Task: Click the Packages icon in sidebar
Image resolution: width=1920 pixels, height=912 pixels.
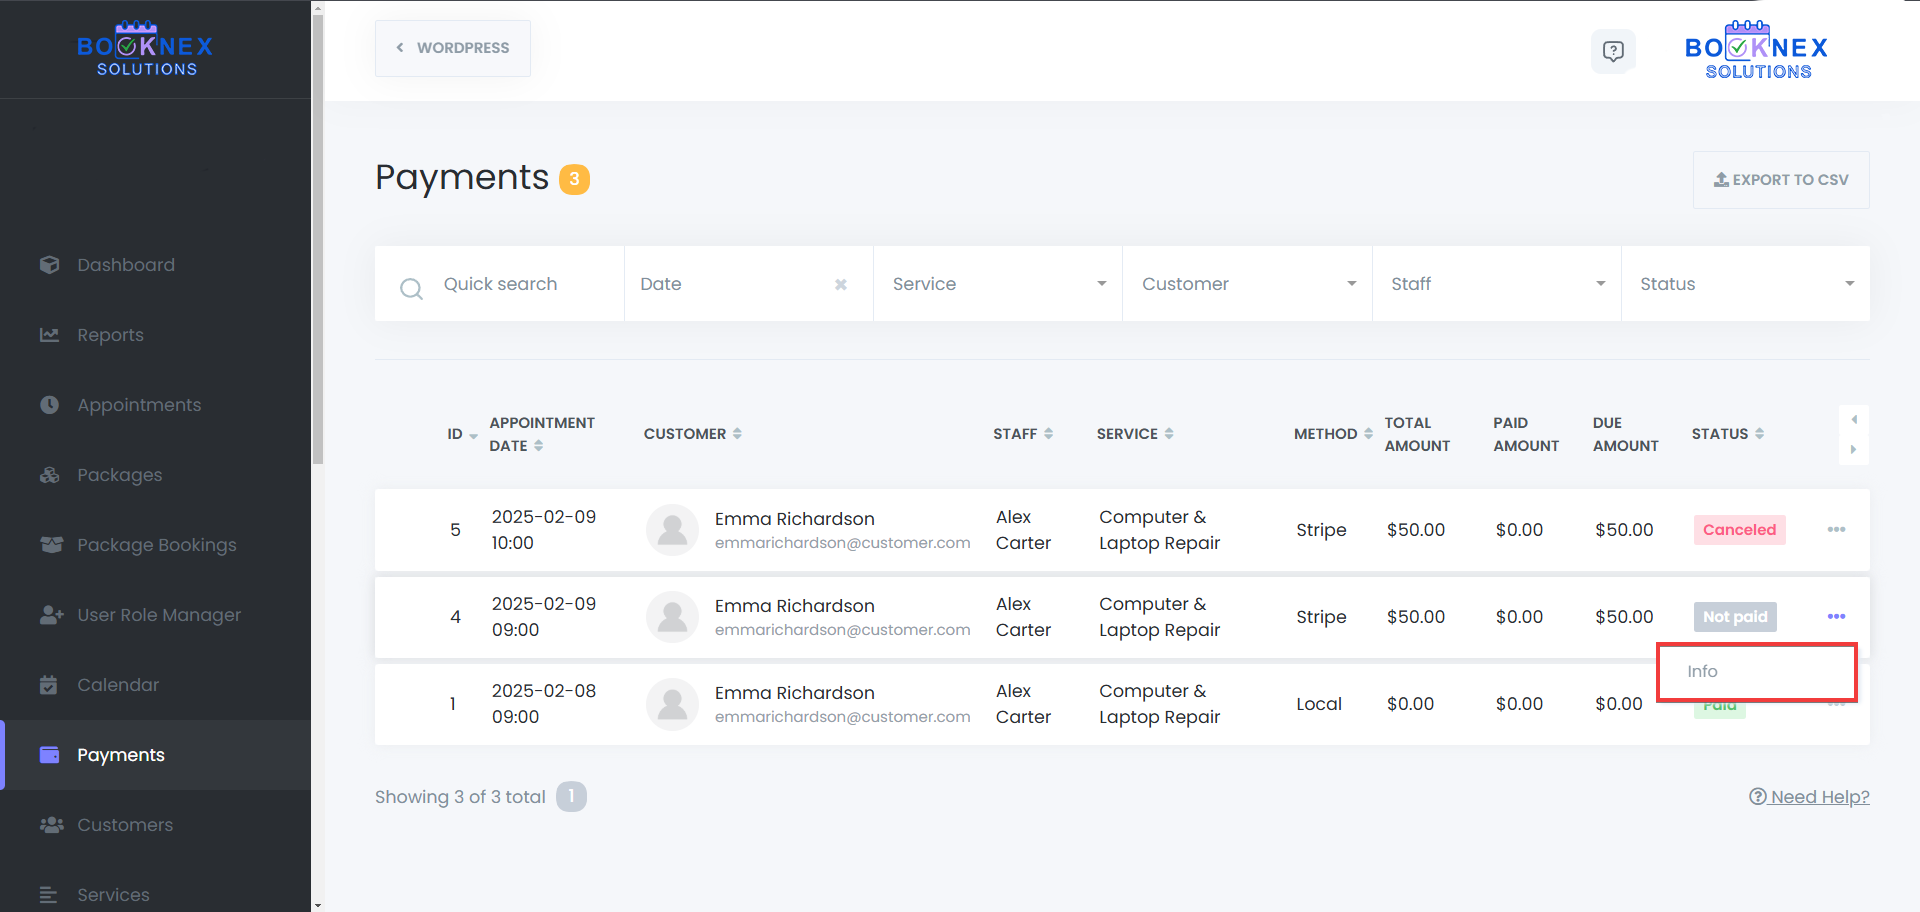Action: tap(50, 475)
